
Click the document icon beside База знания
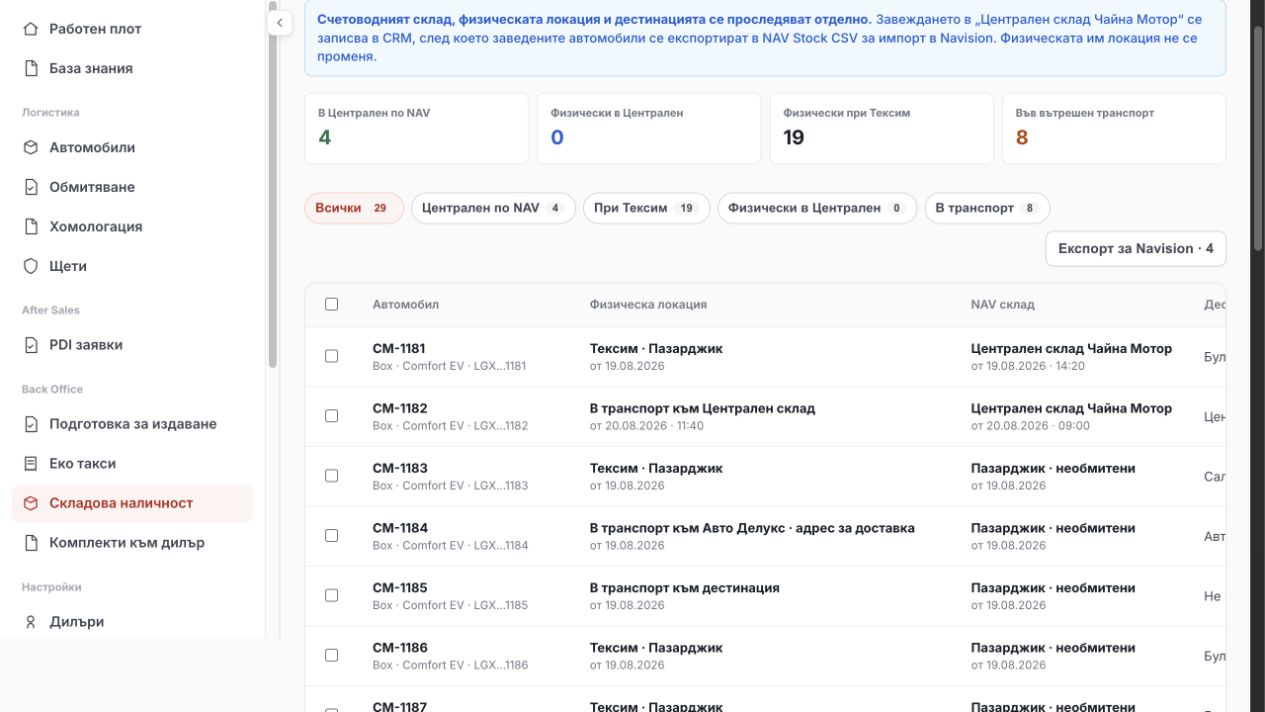(x=31, y=69)
